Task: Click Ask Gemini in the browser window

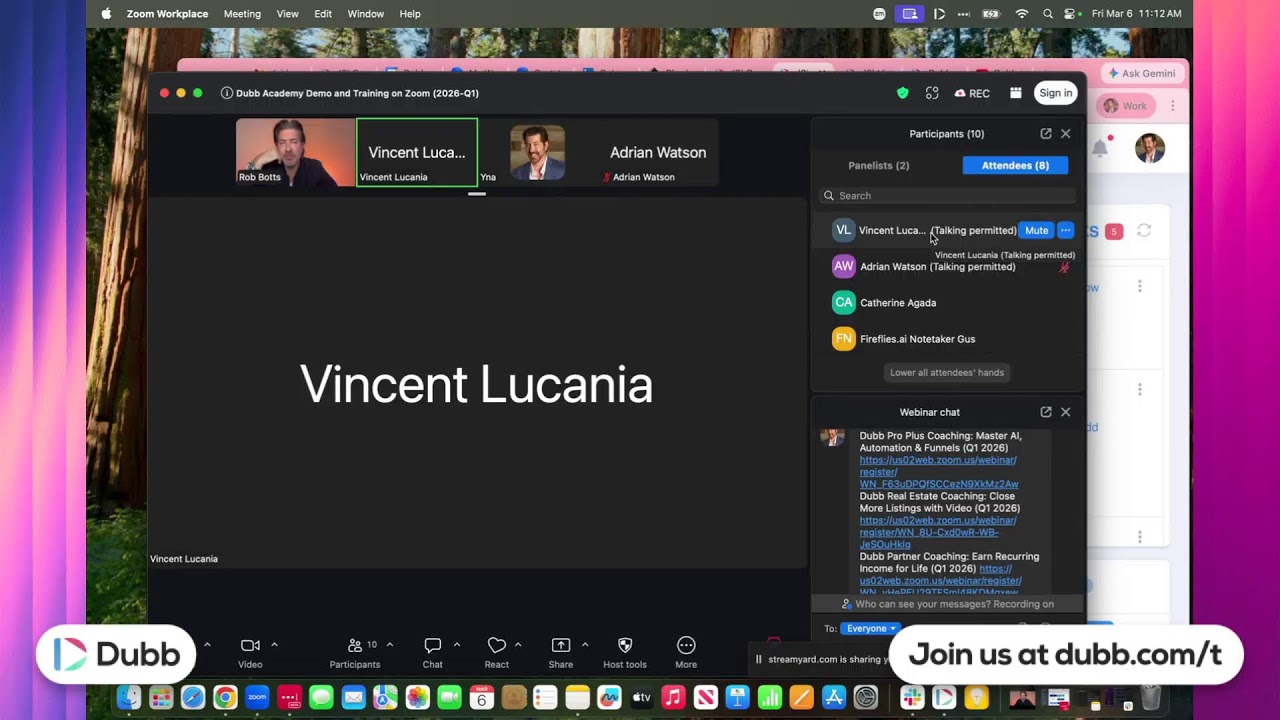Action: (x=1140, y=73)
